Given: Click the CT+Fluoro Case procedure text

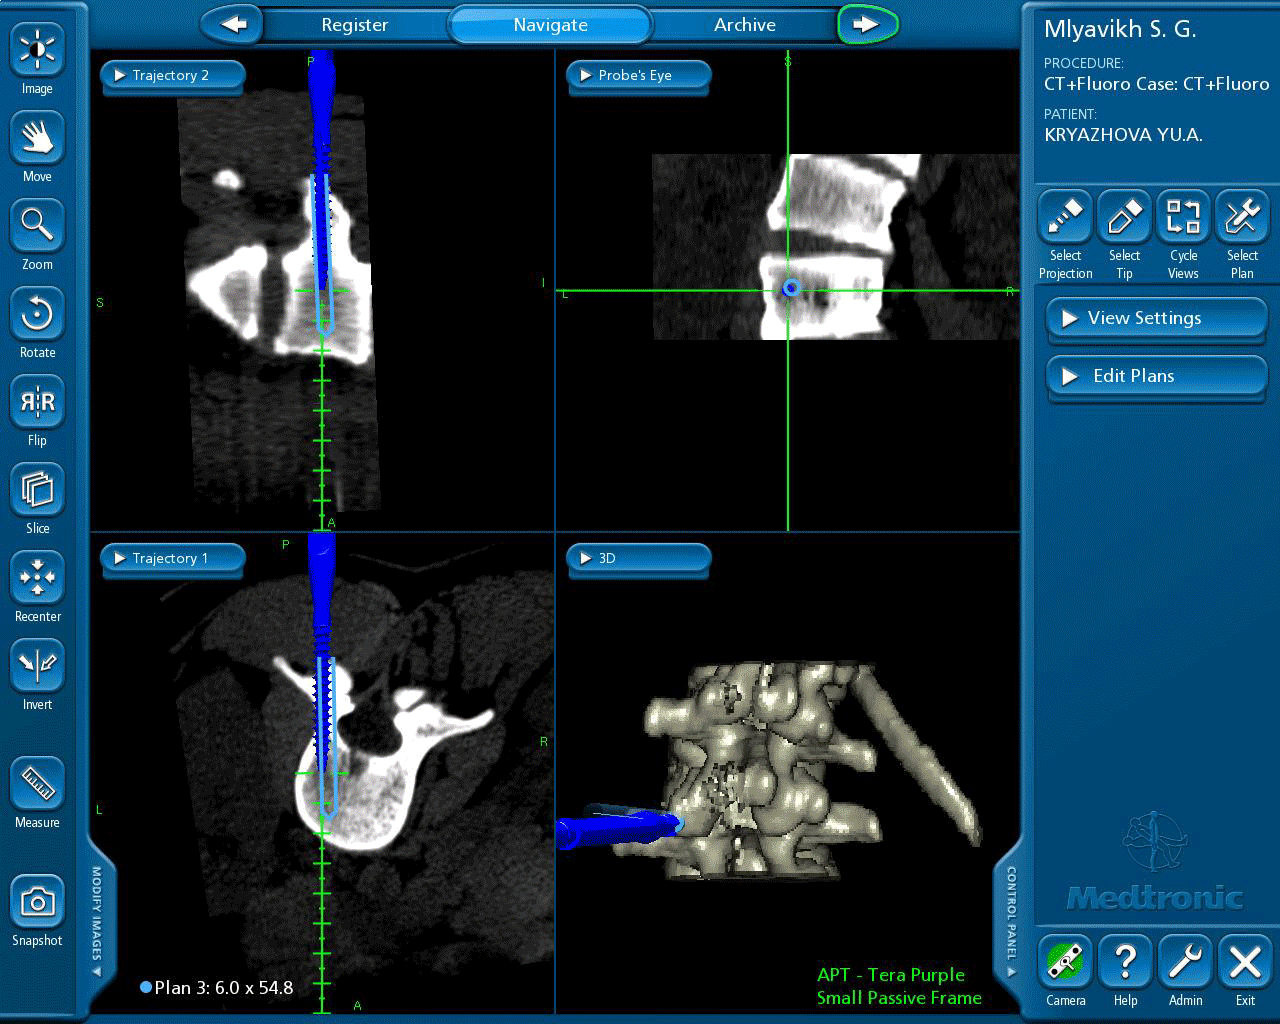Looking at the screenshot, I should tap(1157, 84).
